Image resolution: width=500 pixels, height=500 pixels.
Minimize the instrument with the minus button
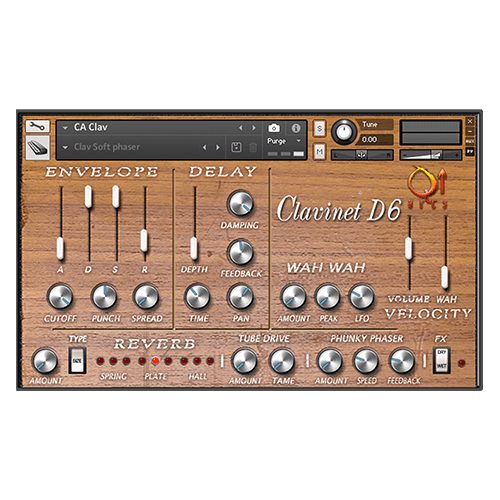tap(470, 131)
